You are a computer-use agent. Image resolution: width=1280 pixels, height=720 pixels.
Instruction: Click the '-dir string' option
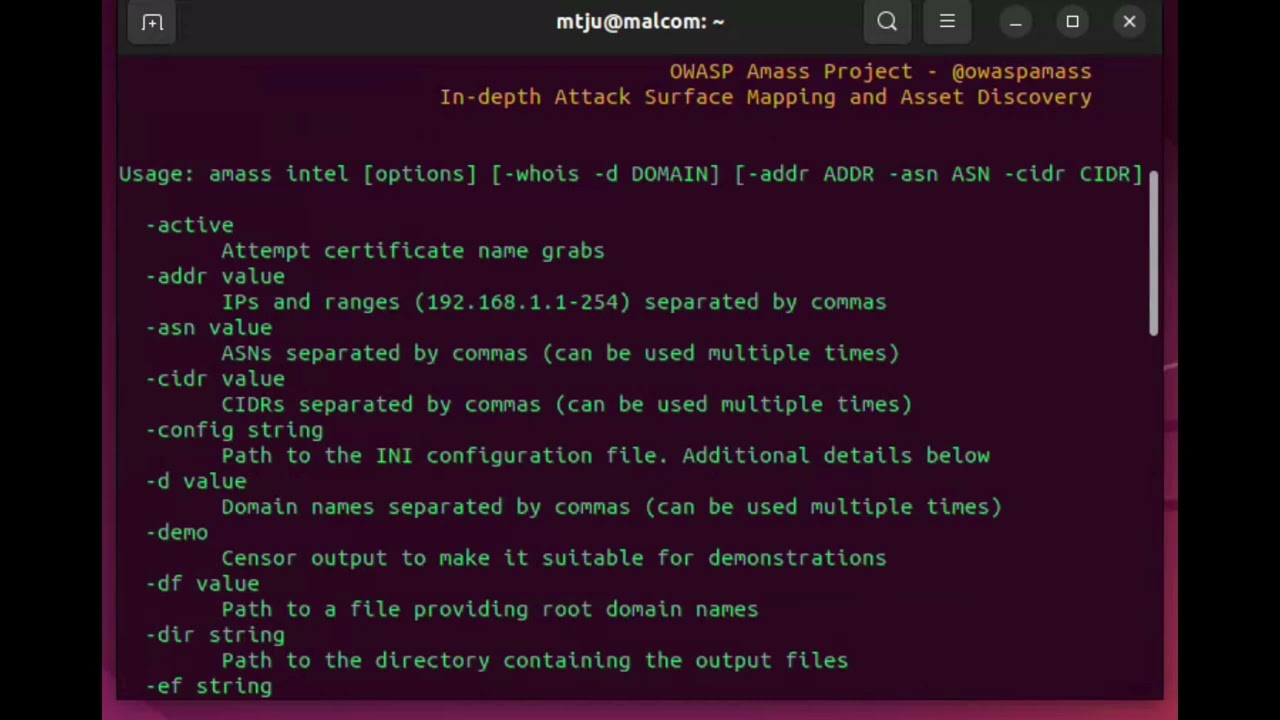(215, 635)
